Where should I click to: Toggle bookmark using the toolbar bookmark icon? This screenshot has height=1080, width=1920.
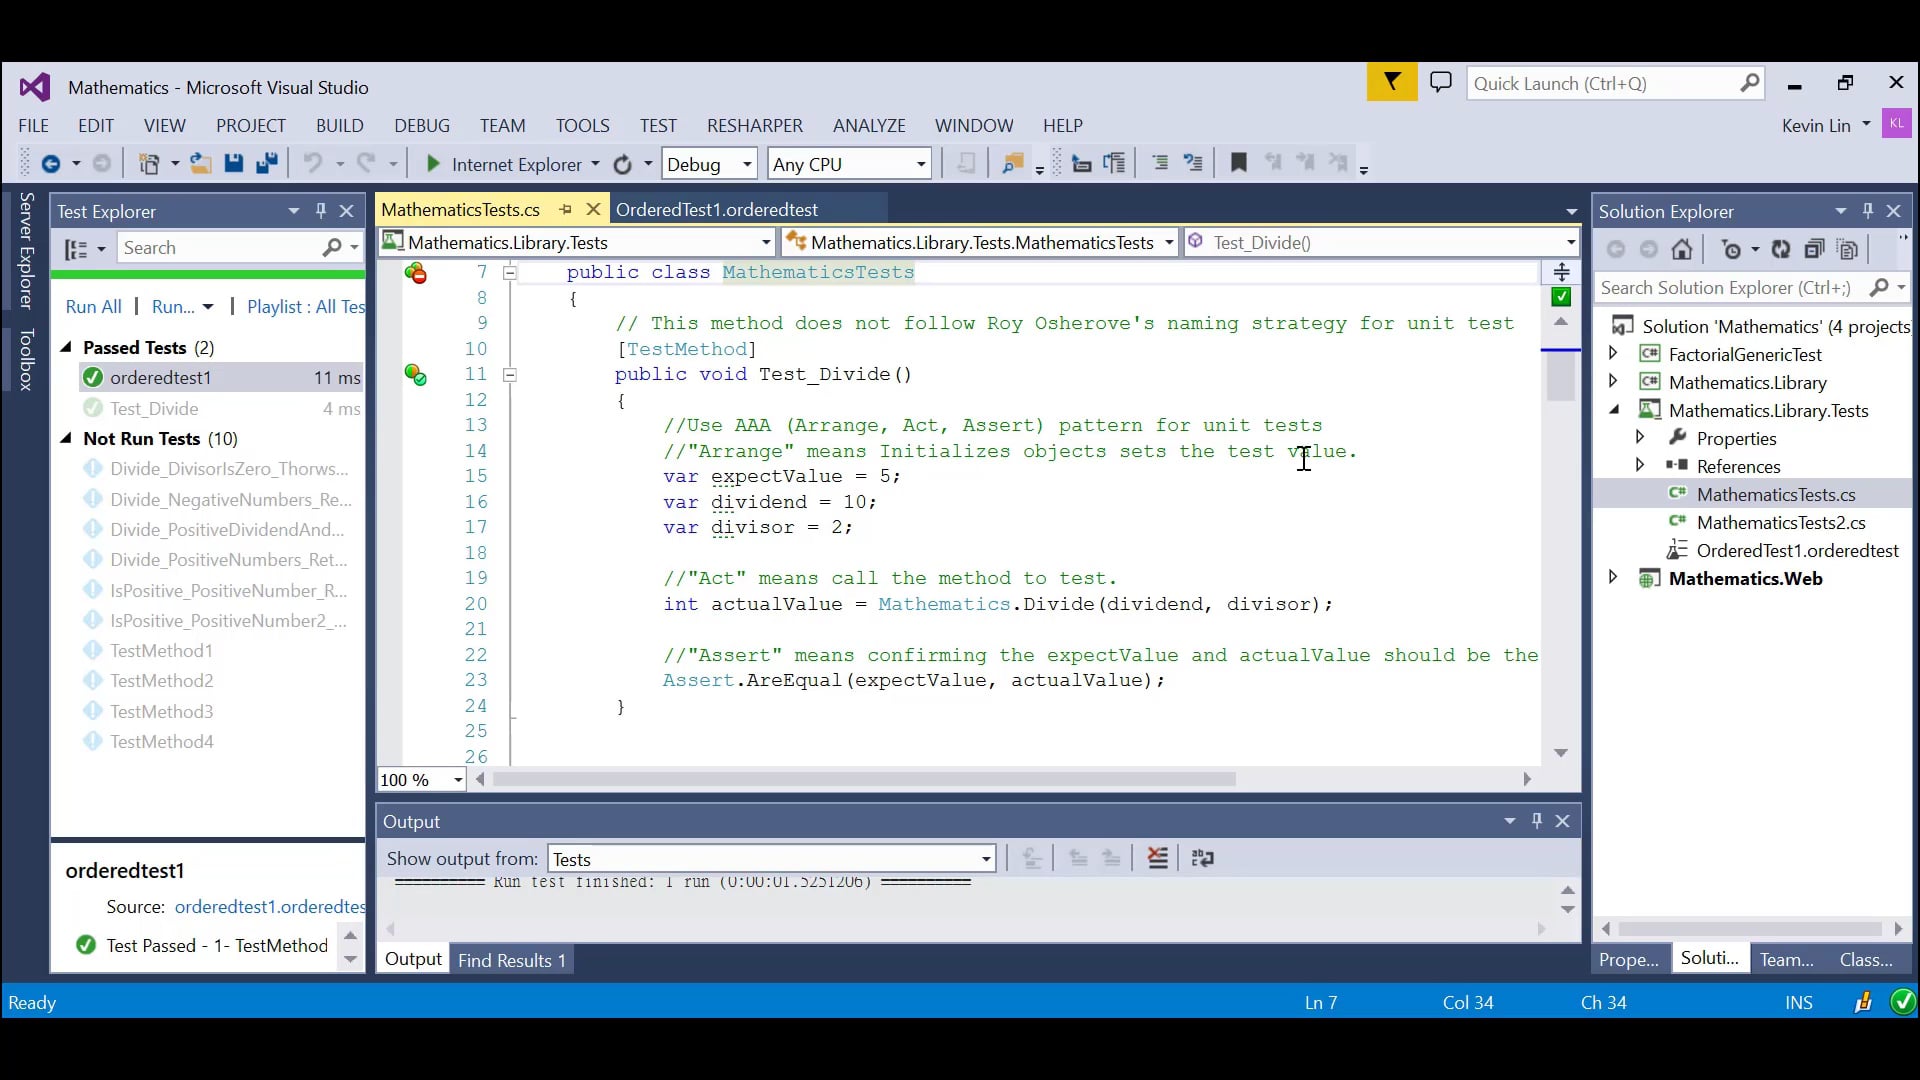(1238, 163)
